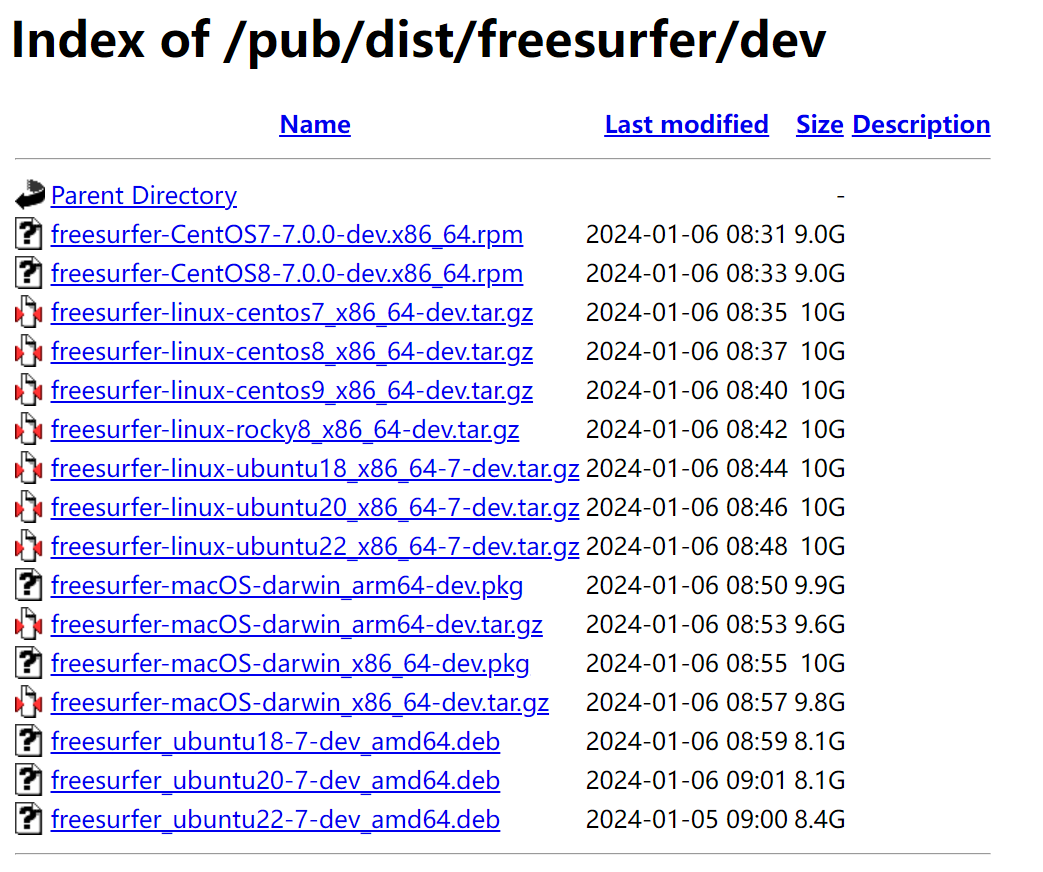Download freesurfer-CentOS7-7.0.0-dev.x86_64.rpm
The width and height of the screenshot is (1043, 872).
pyautogui.click(x=287, y=235)
